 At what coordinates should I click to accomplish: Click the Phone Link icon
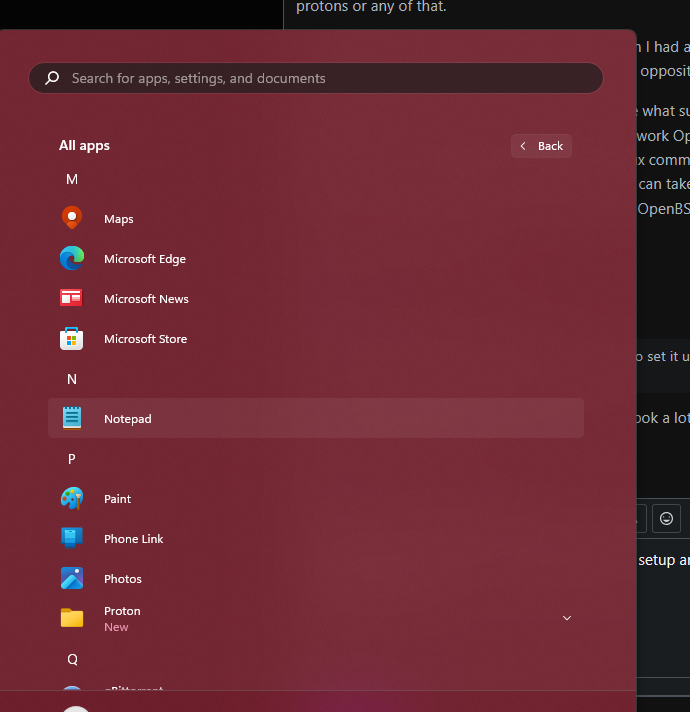(x=72, y=538)
